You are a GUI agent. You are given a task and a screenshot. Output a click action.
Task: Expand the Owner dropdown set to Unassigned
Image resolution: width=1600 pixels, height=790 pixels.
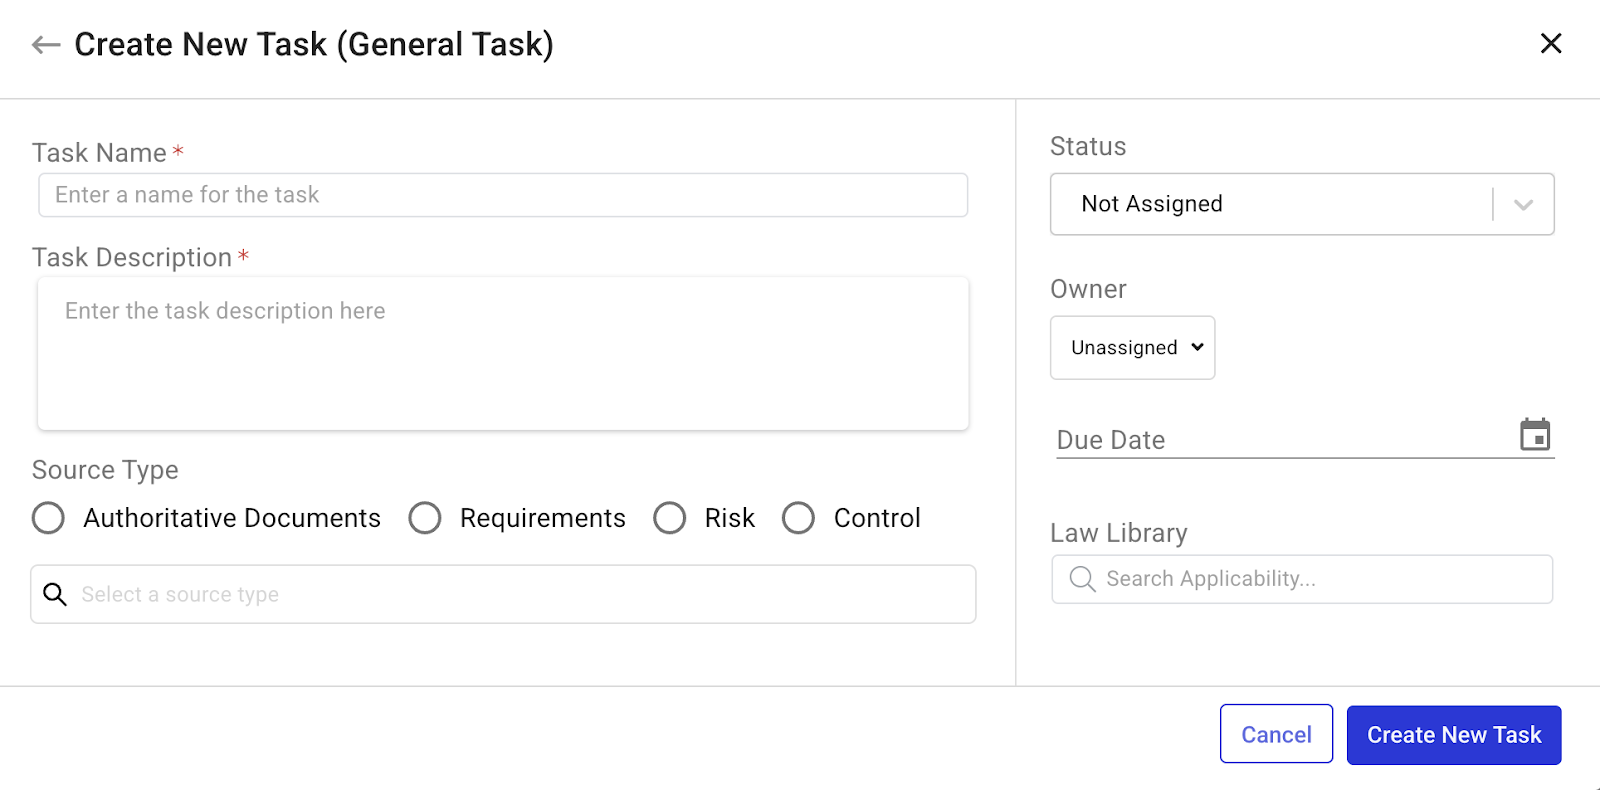click(1132, 348)
